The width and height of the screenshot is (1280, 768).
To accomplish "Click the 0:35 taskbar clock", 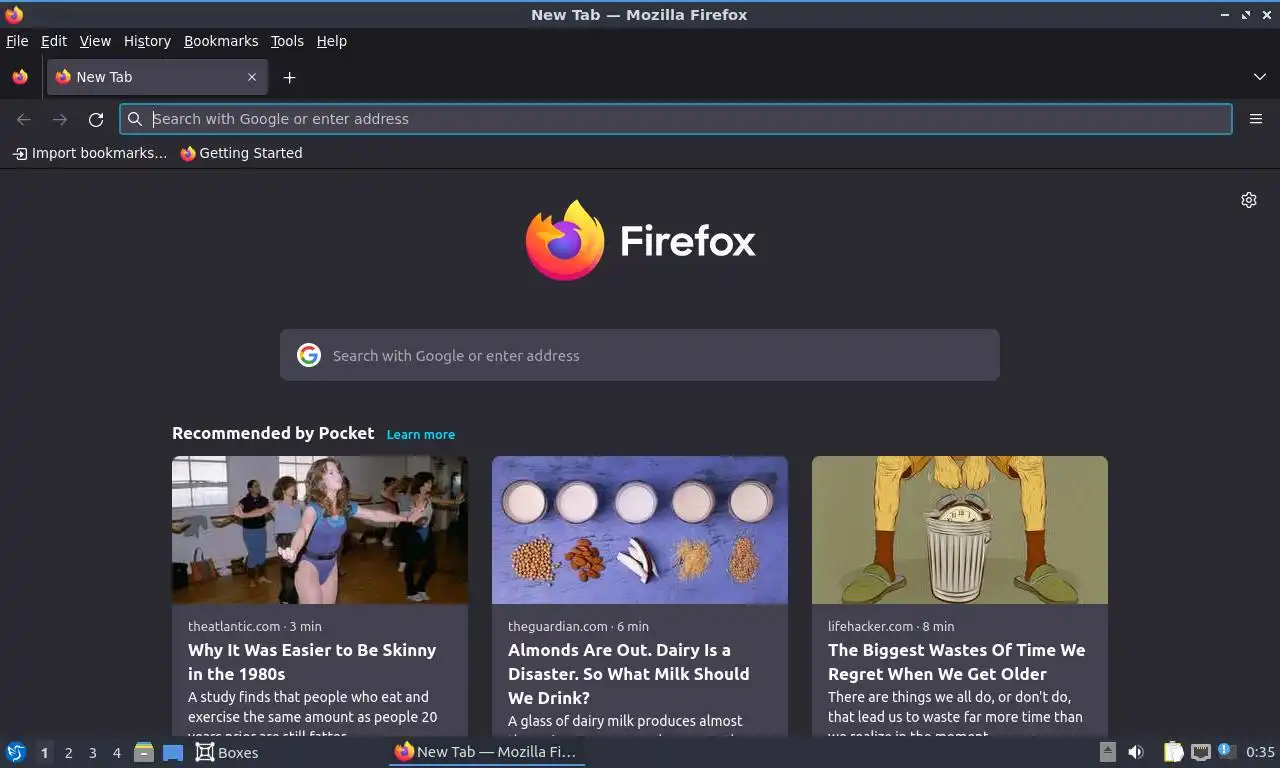I will click(x=1260, y=752).
